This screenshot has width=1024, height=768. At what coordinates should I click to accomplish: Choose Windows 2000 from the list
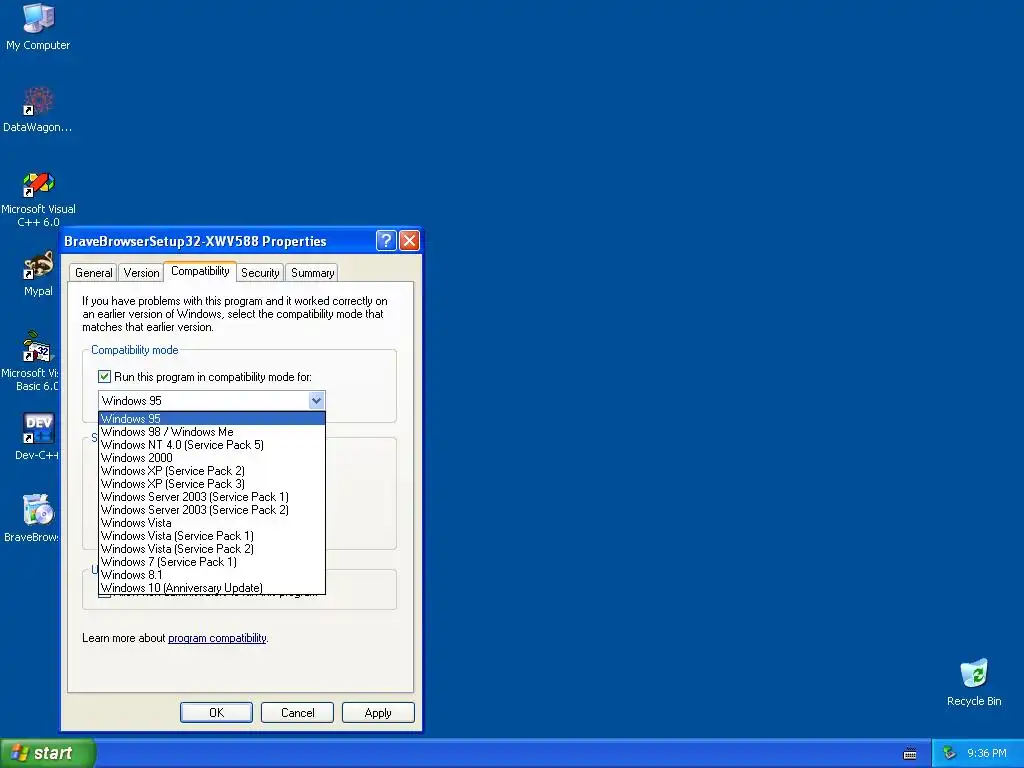coord(212,458)
